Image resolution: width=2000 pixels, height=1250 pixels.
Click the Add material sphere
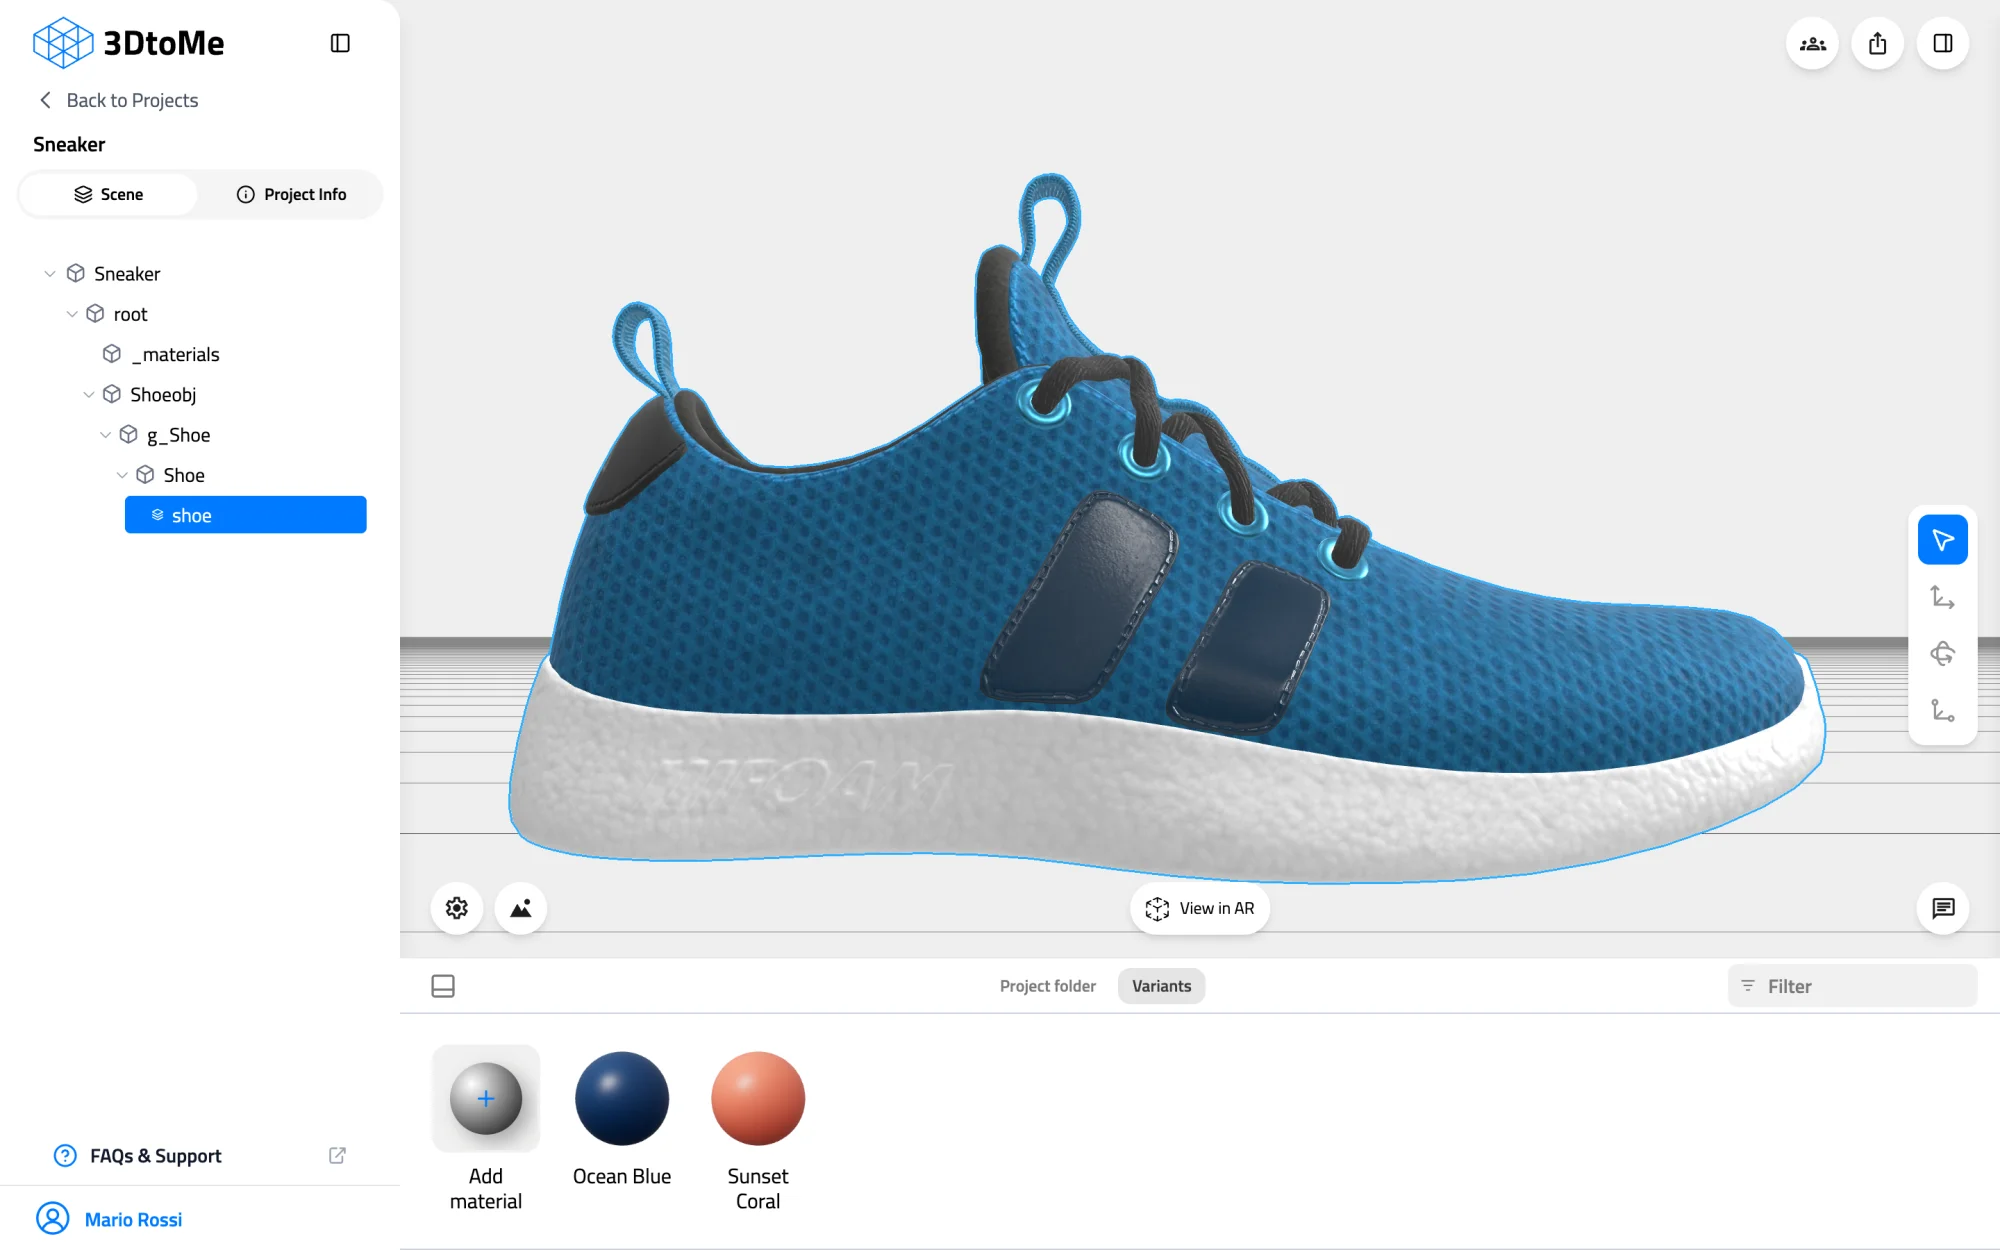(486, 1098)
